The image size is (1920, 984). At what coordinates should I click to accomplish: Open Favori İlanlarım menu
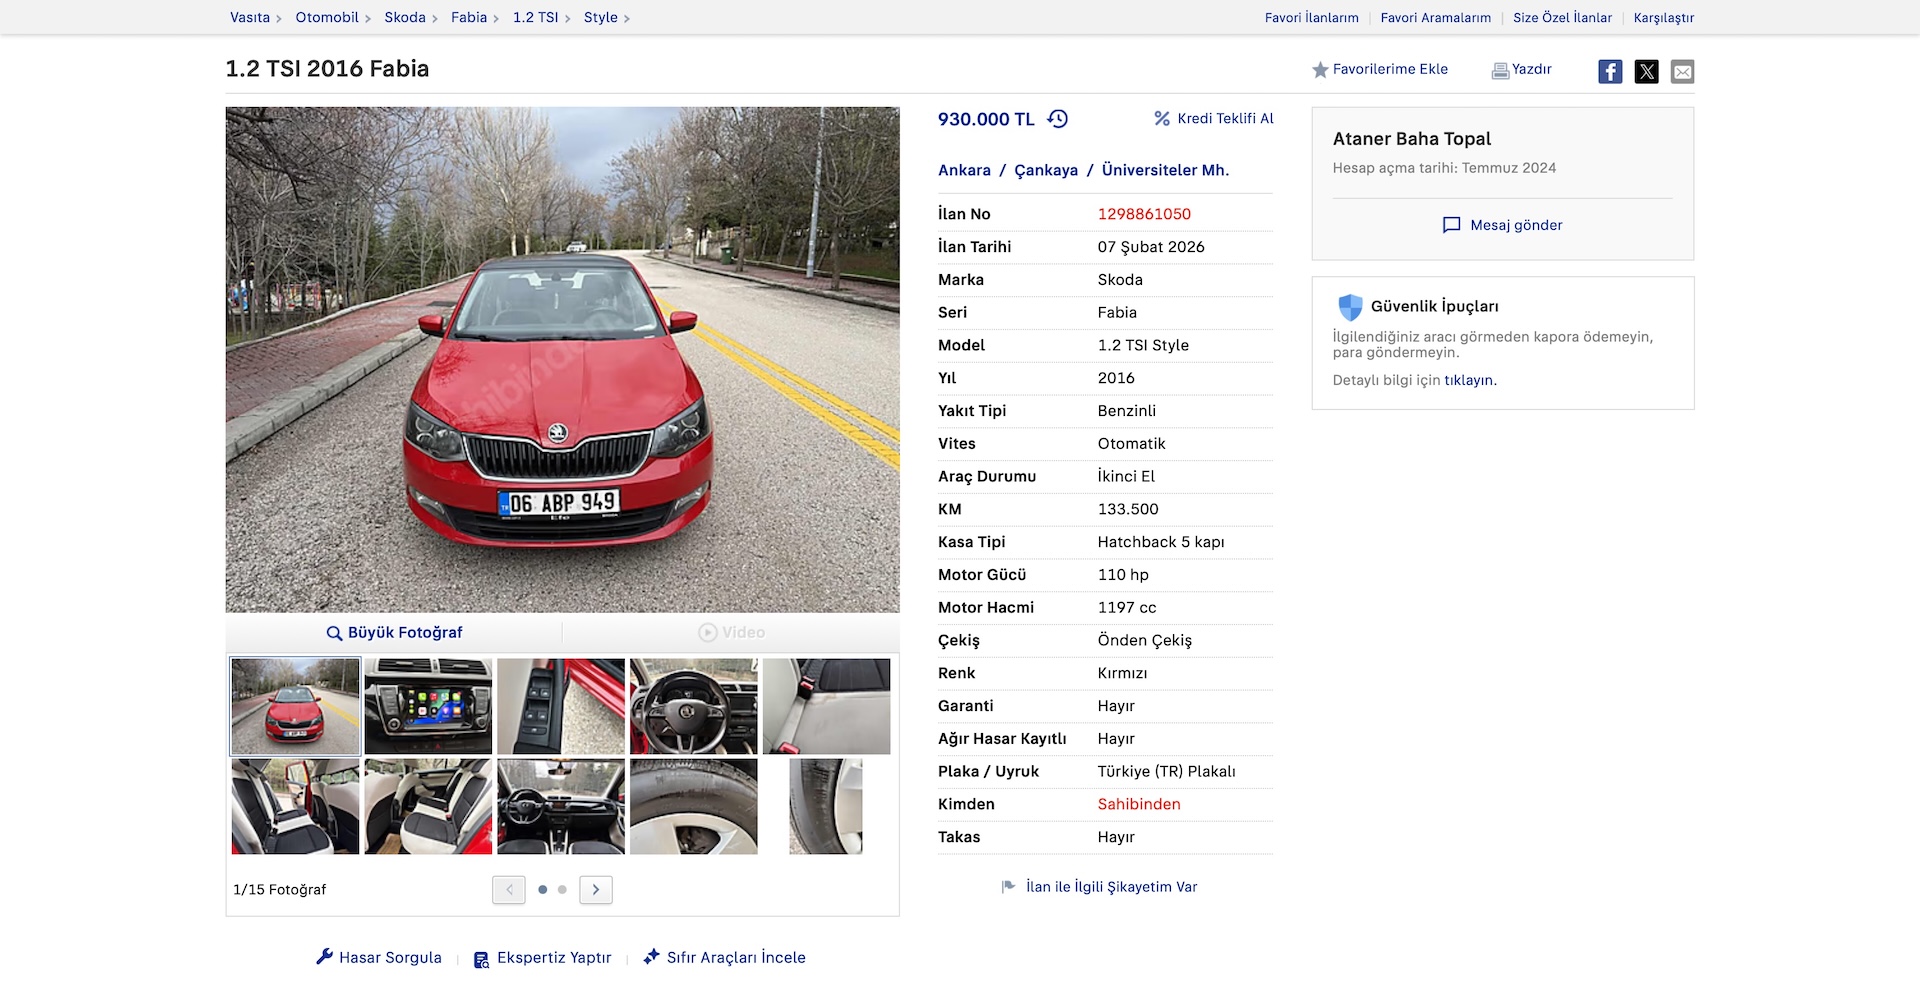point(1311,17)
